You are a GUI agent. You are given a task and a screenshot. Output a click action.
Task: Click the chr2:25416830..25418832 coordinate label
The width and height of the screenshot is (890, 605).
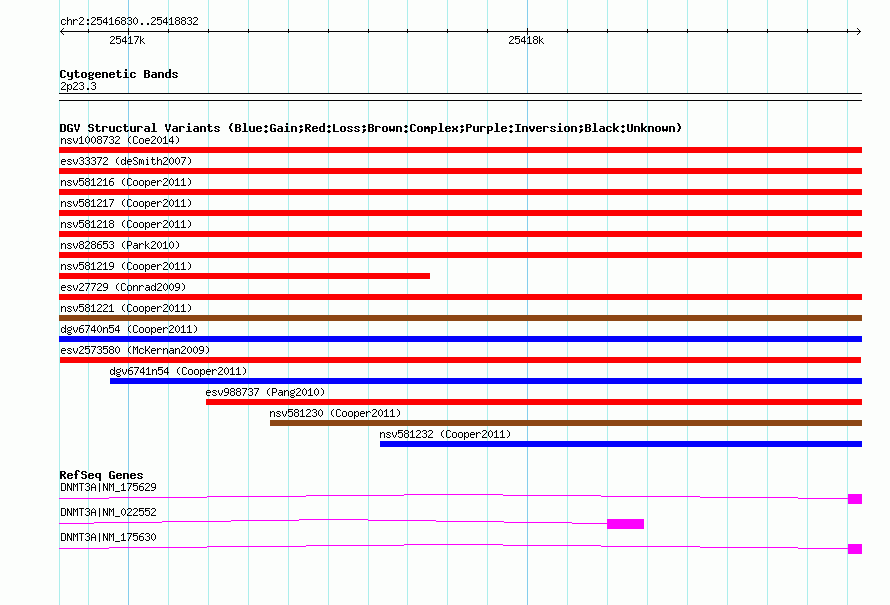(x=129, y=21)
